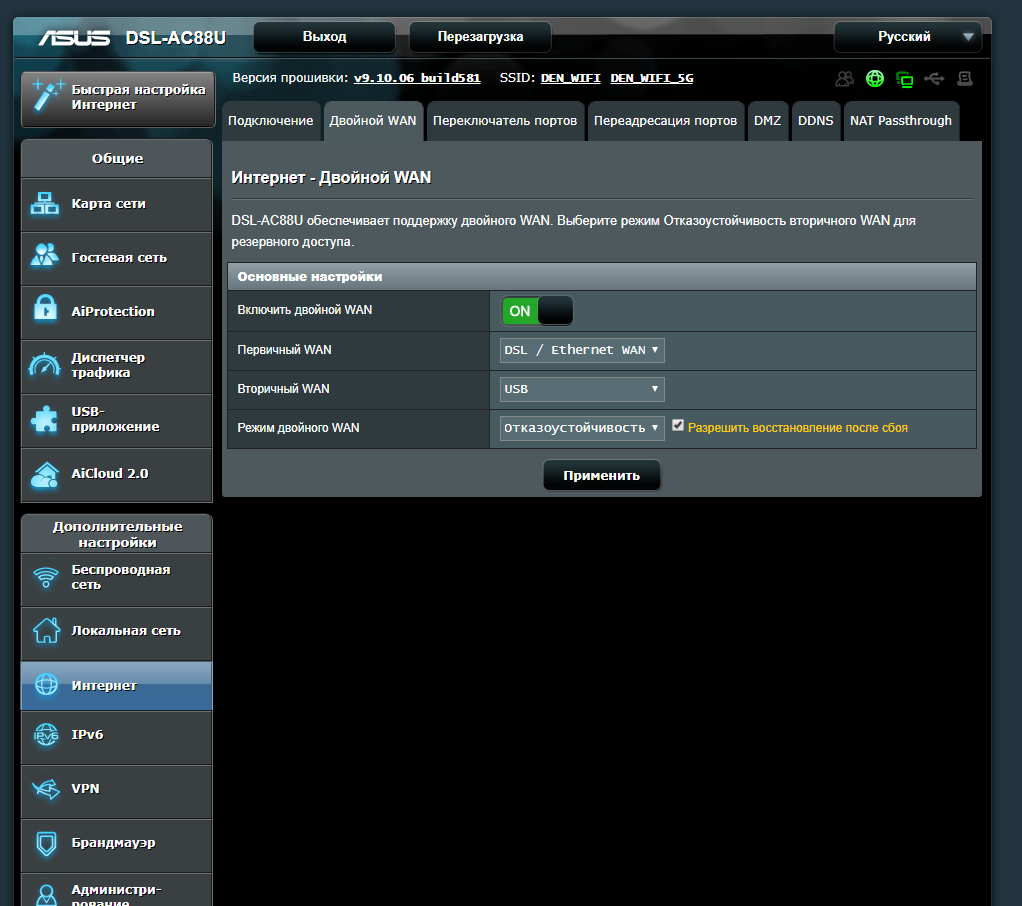Open firmware version v9.10.06_build581 link
The image size is (1022, 906).
click(x=417, y=78)
